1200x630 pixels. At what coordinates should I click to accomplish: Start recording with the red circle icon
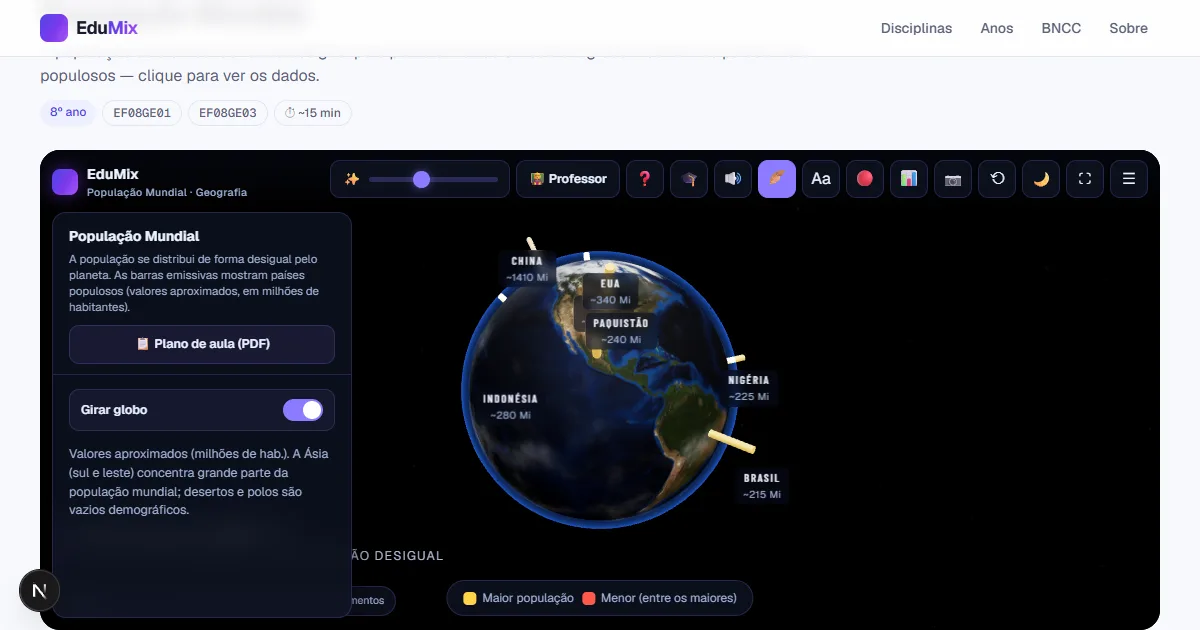coord(865,179)
